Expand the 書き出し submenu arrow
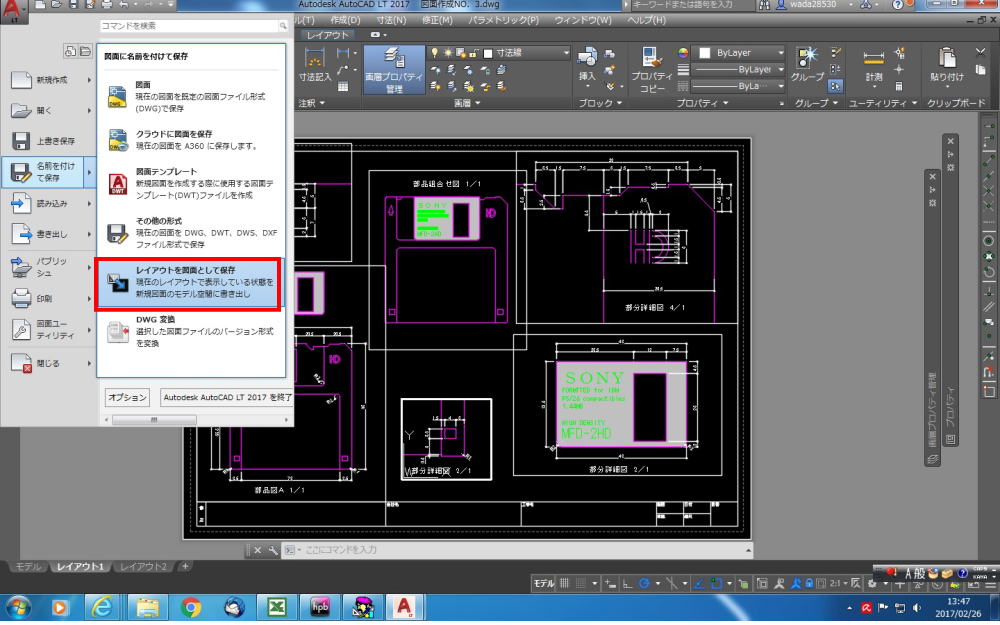The width and height of the screenshot is (1000, 625). tap(89, 234)
